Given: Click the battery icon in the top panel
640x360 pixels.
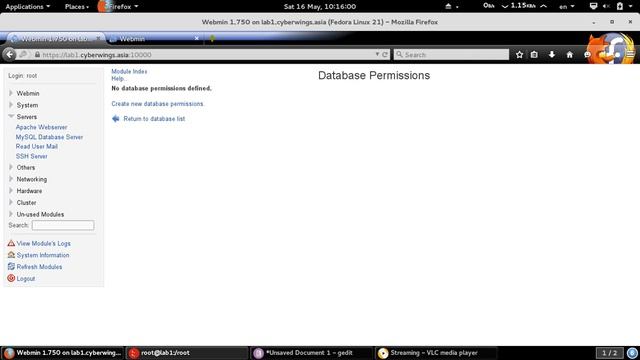Looking at the screenshot, I should tap(620, 6).
